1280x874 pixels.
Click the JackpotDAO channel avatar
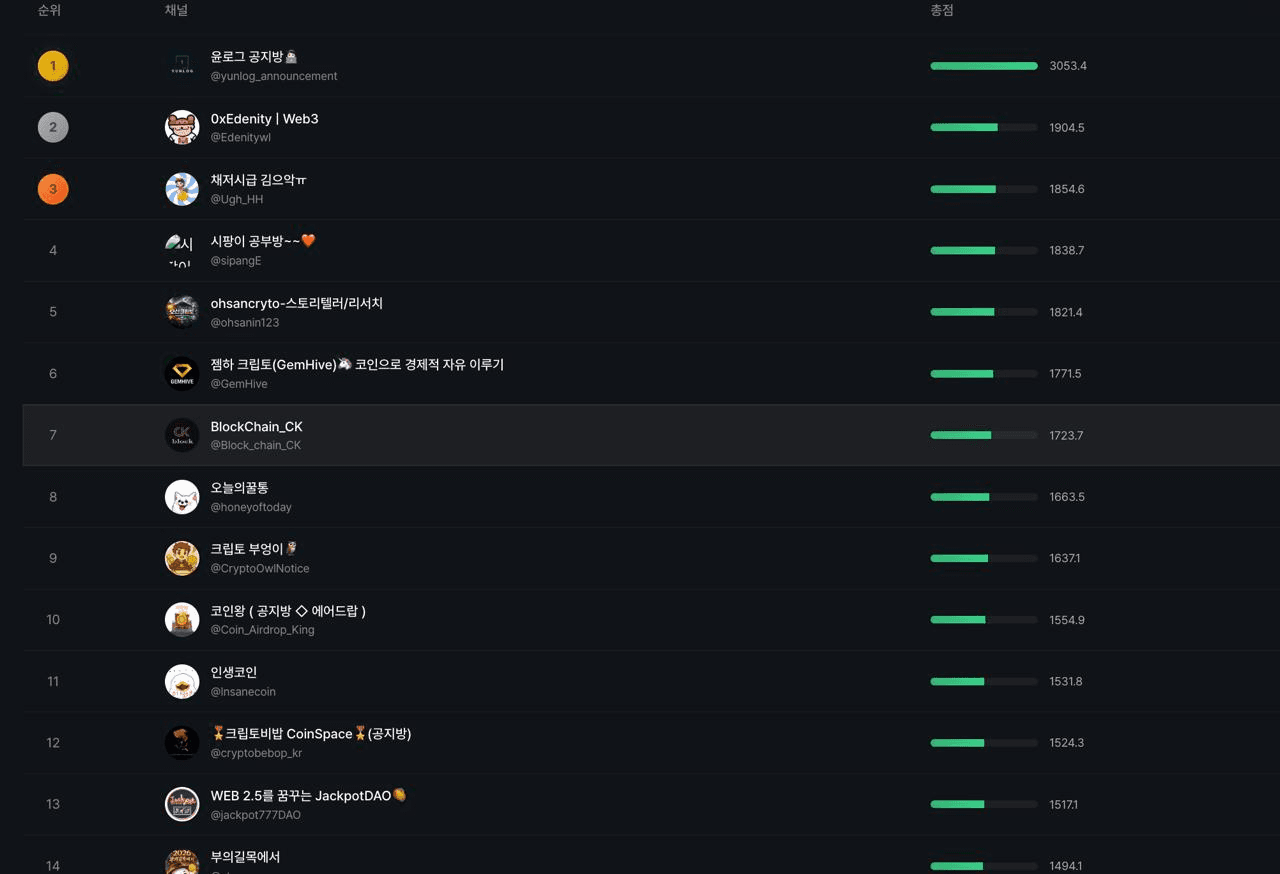(x=182, y=804)
